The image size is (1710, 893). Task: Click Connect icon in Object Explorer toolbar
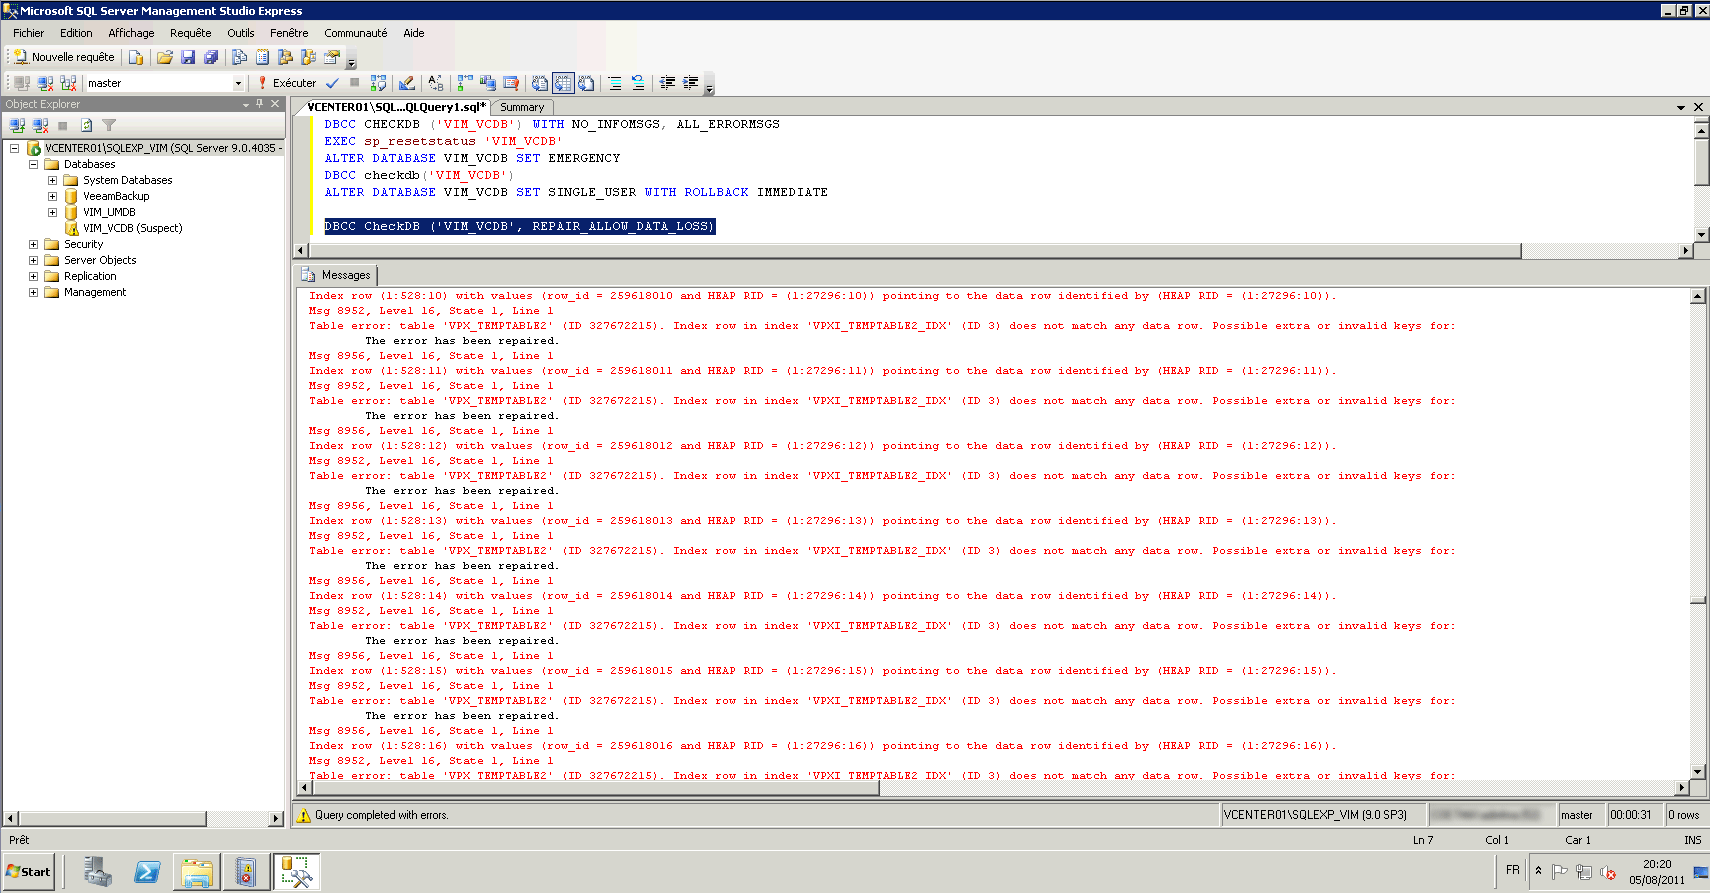click(17, 125)
